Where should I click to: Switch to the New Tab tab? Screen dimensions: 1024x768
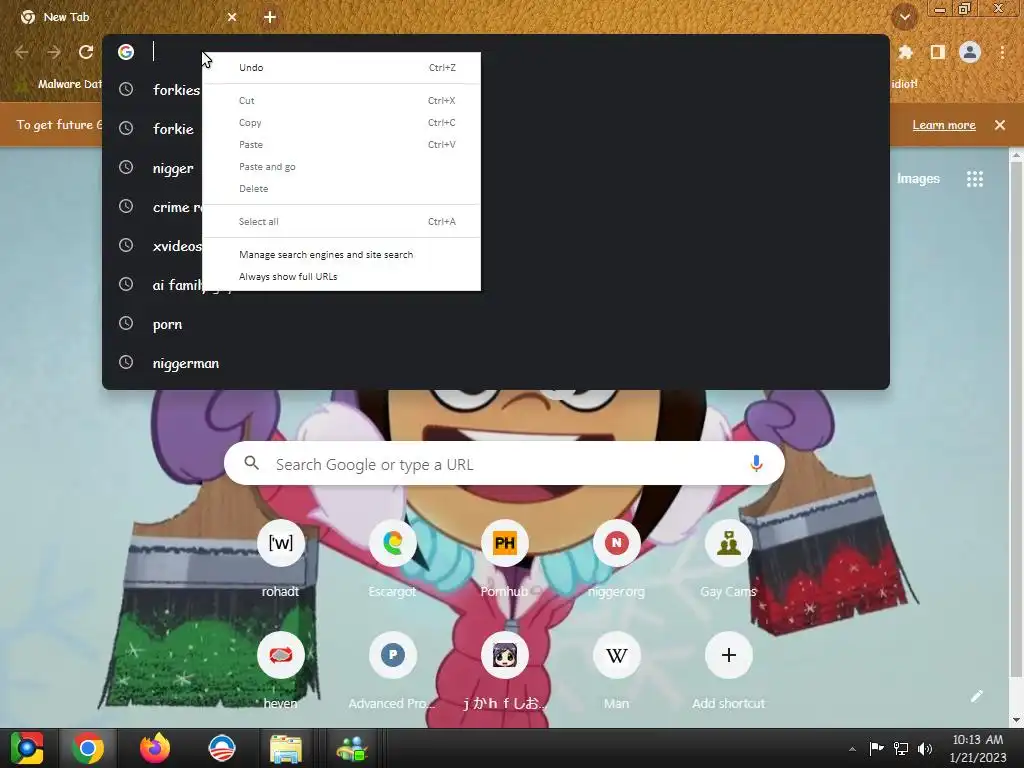click(x=124, y=17)
